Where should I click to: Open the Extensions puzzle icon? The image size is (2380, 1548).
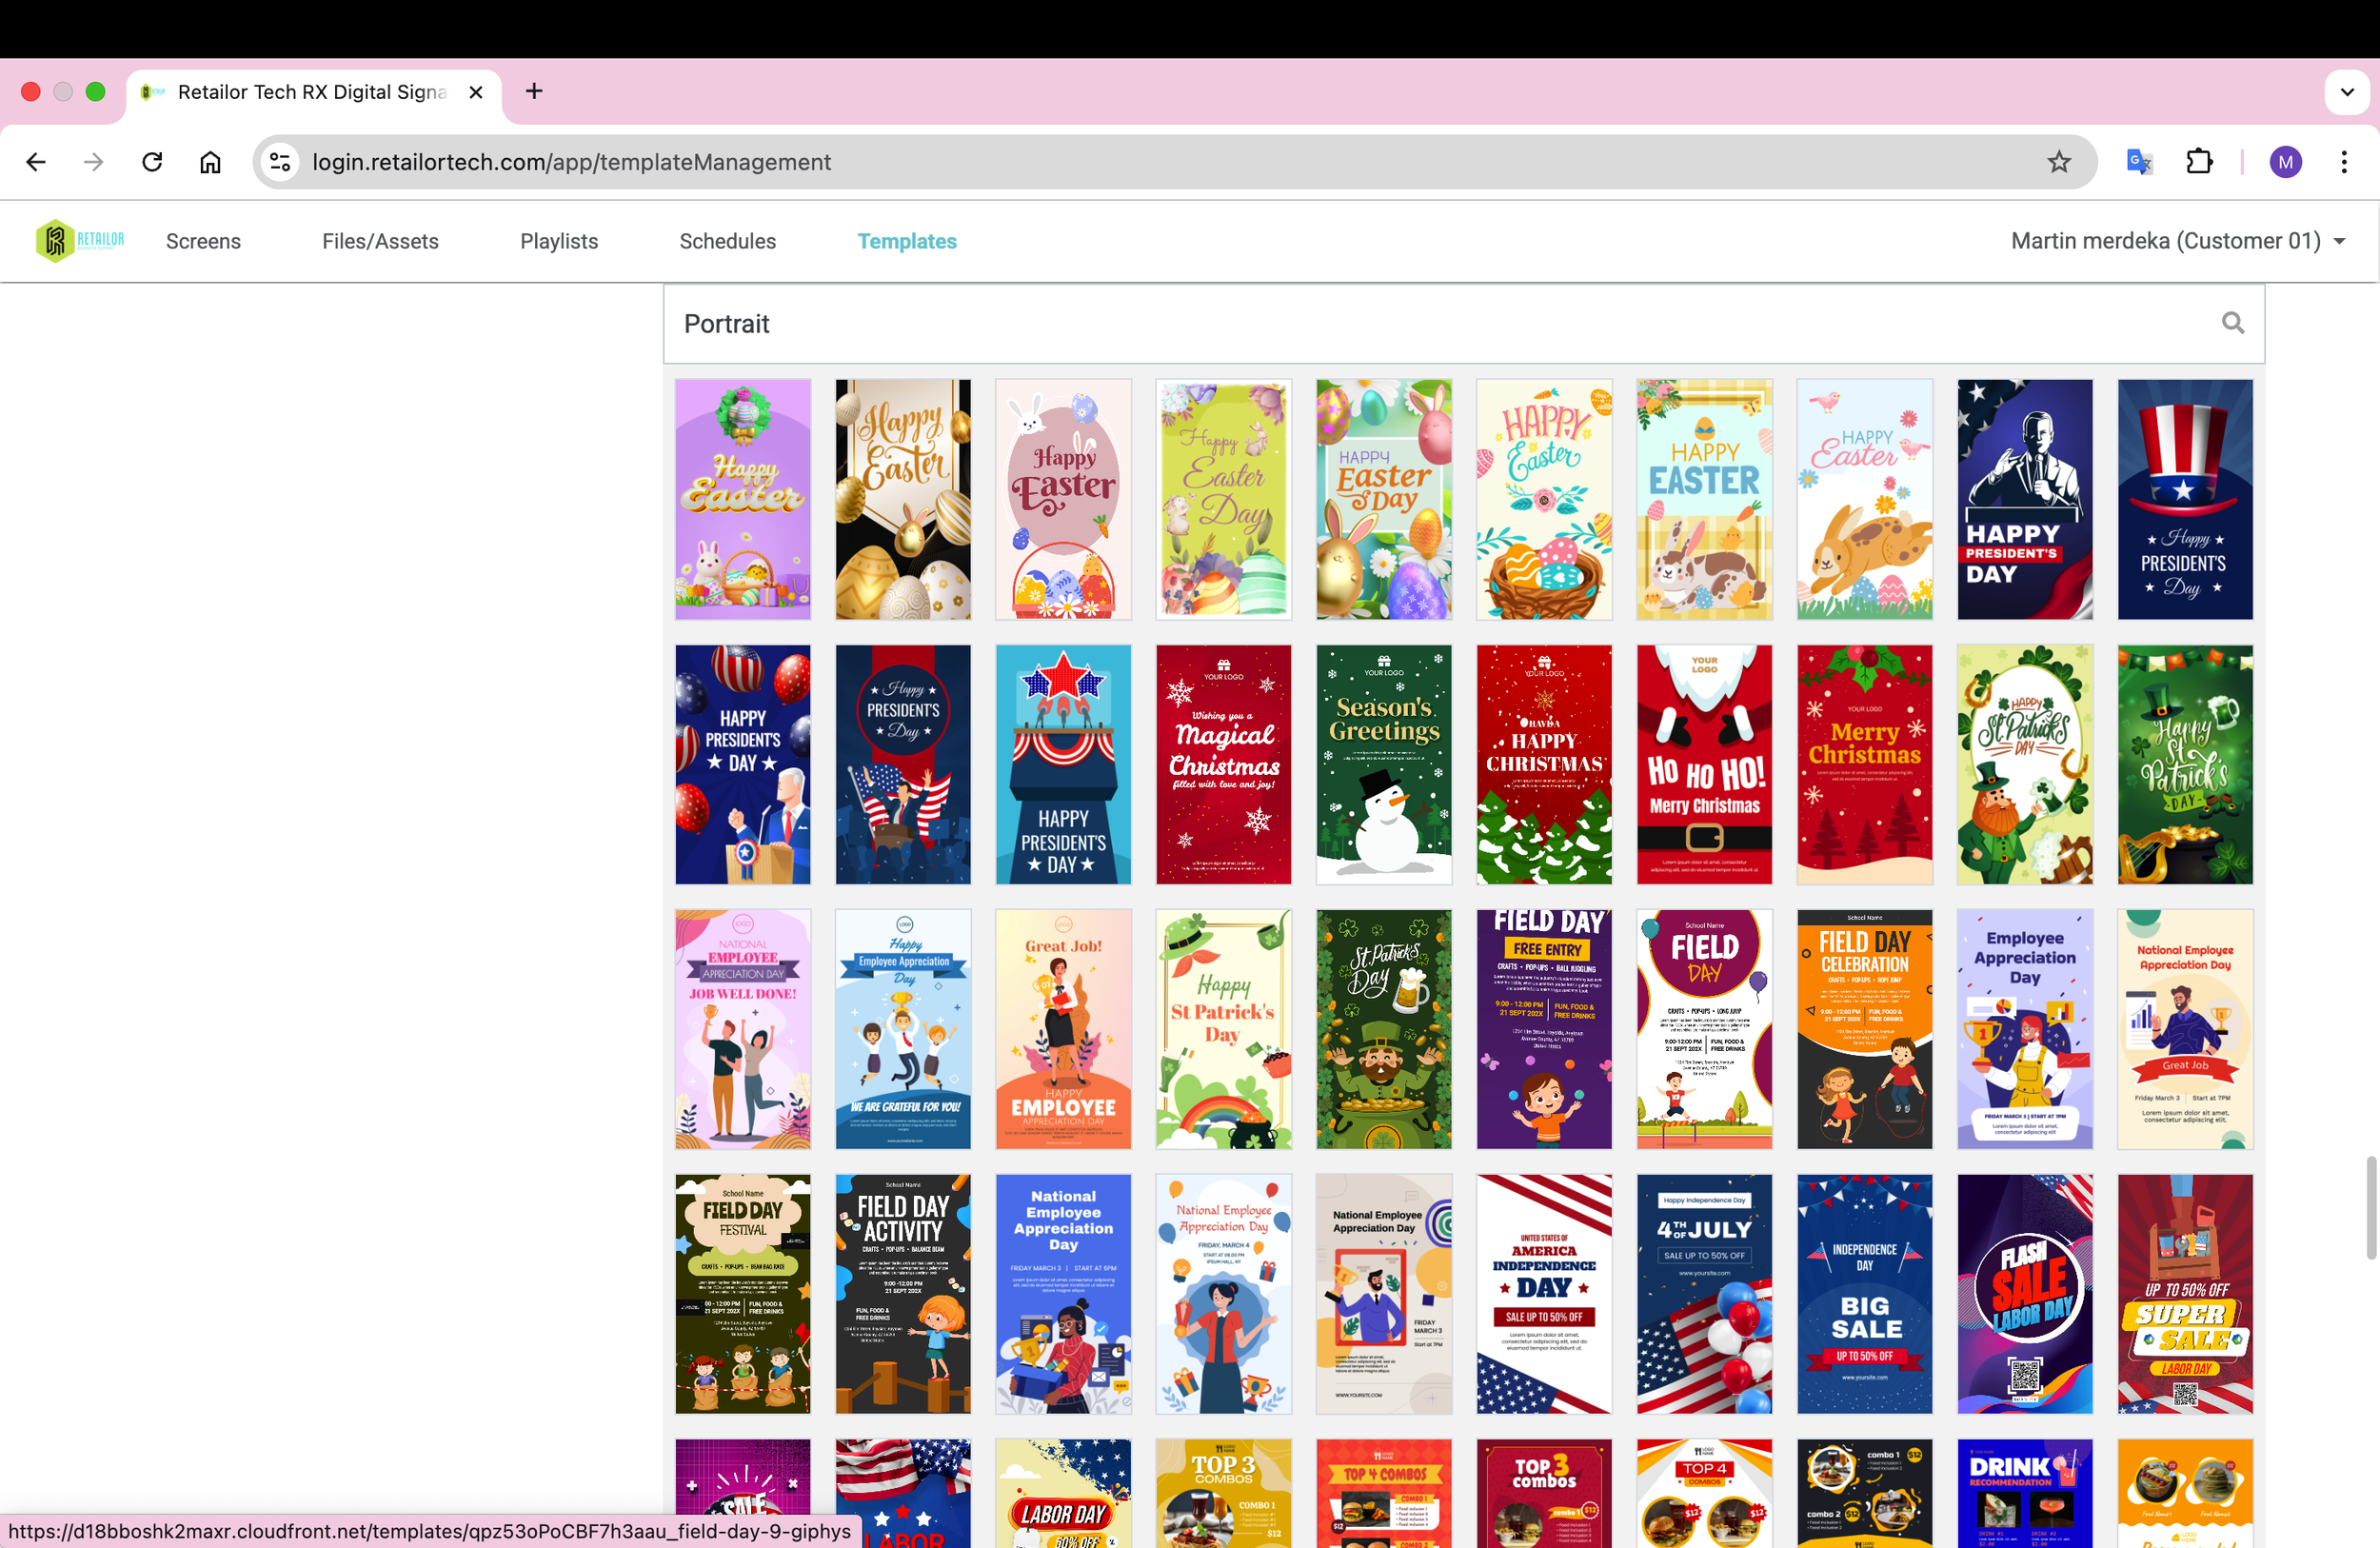pyautogui.click(x=2199, y=162)
